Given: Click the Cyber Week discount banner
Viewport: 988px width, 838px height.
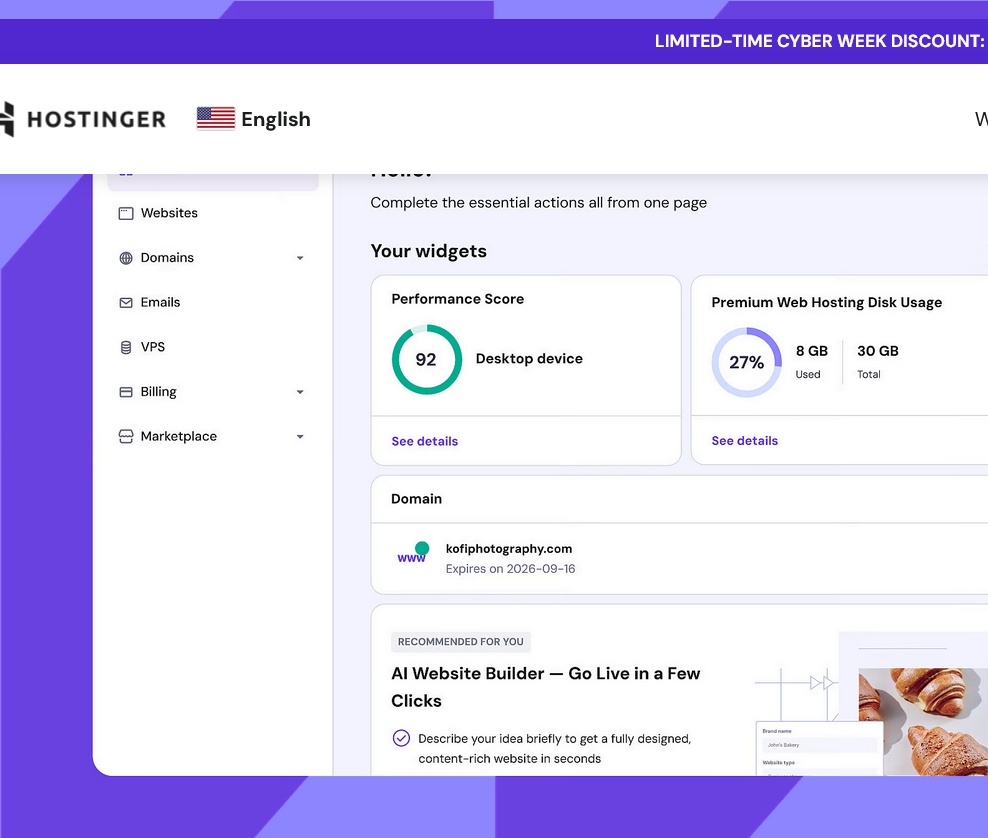Looking at the screenshot, I should click(494, 41).
